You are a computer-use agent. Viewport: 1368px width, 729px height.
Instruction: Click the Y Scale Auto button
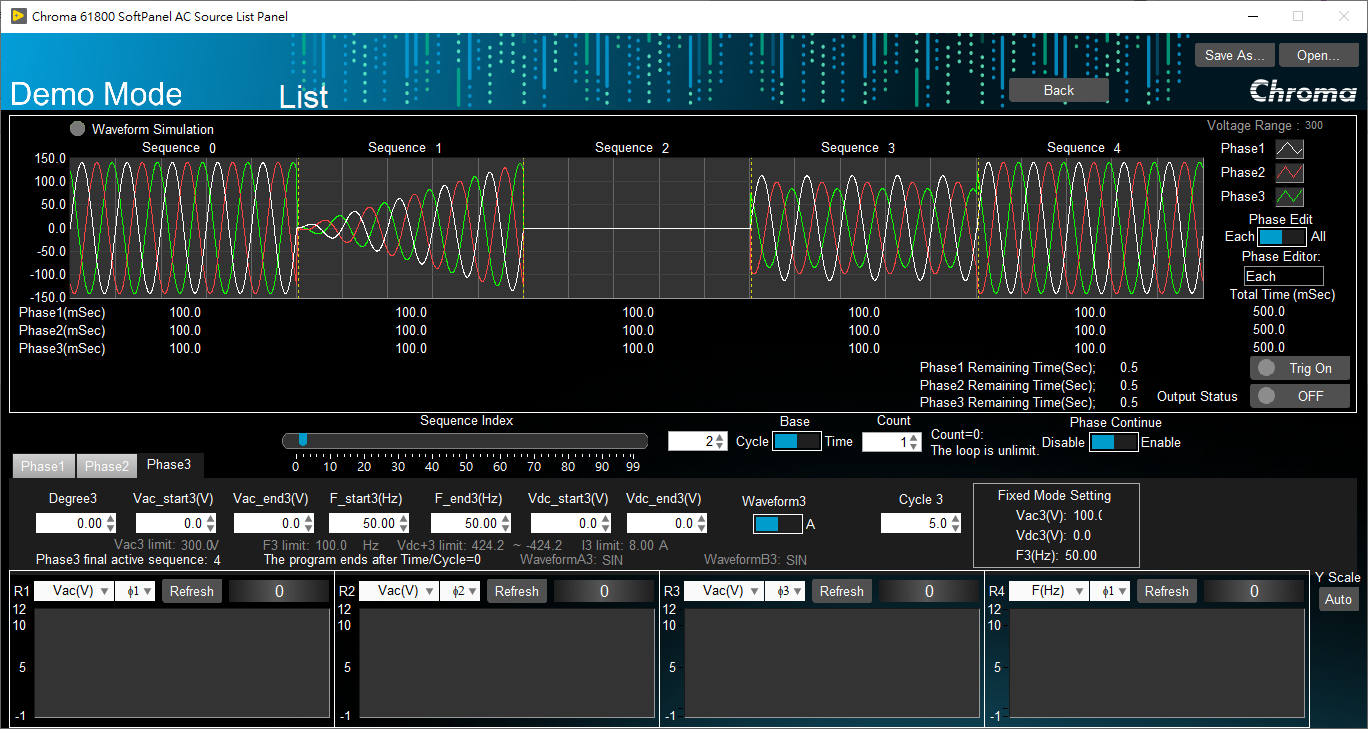(x=1338, y=600)
